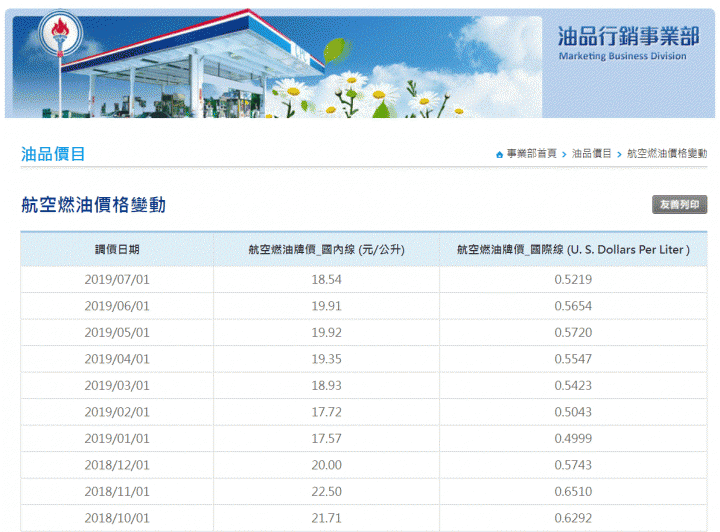Click domestic price 19.91

pyautogui.click(x=326, y=306)
